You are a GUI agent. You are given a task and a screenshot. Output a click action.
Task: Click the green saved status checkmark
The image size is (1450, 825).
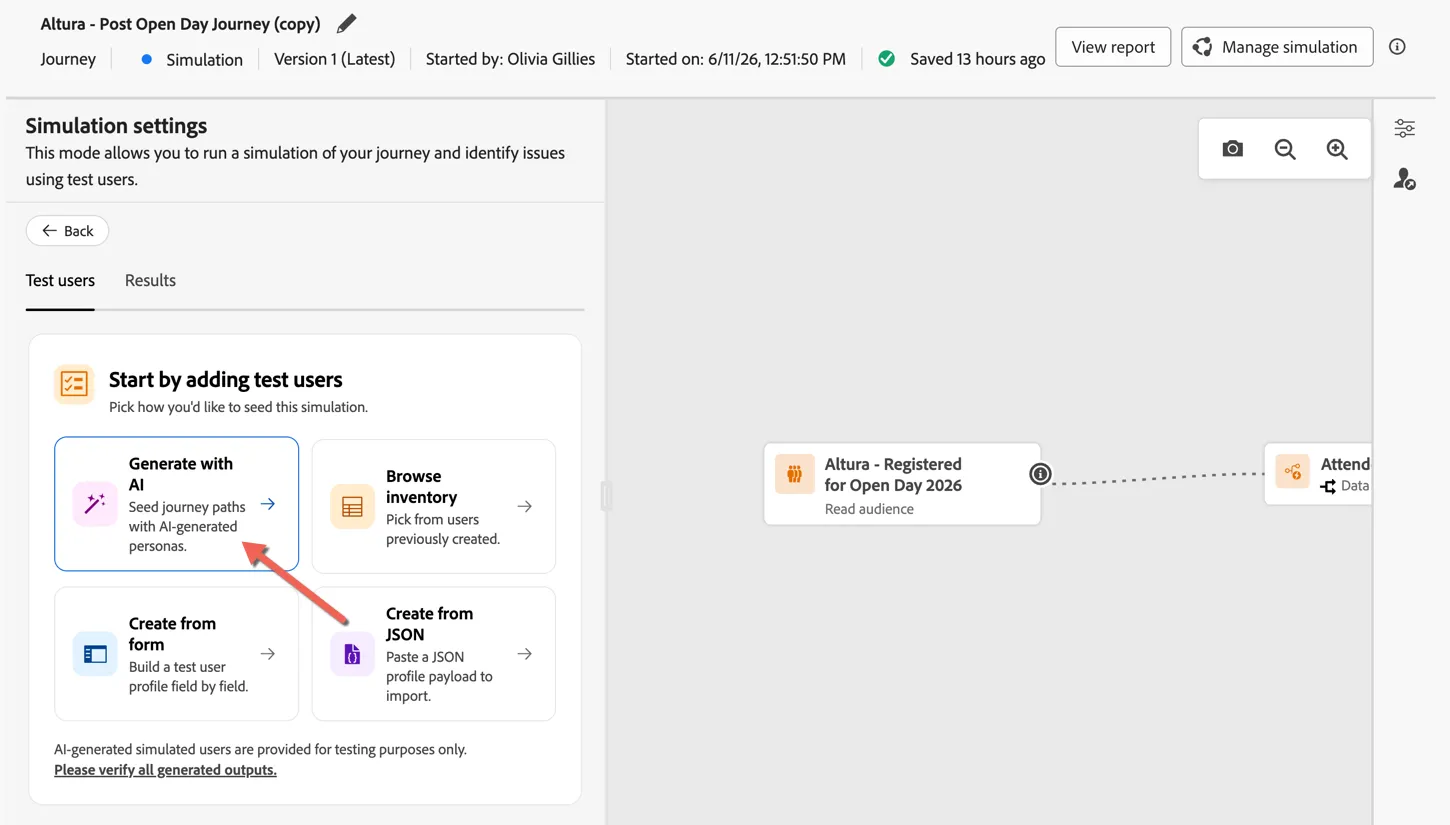click(x=886, y=59)
